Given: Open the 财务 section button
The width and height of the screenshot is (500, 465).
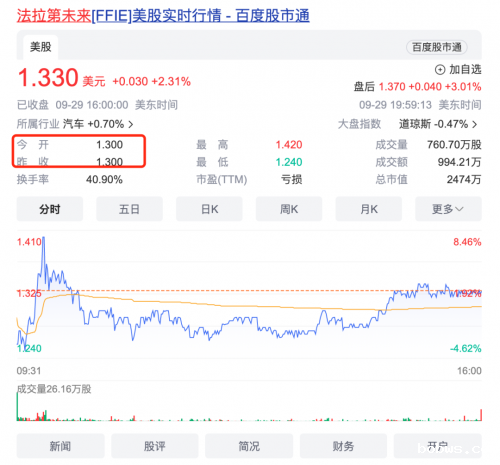Looking at the screenshot, I should (x=343, y=446).
